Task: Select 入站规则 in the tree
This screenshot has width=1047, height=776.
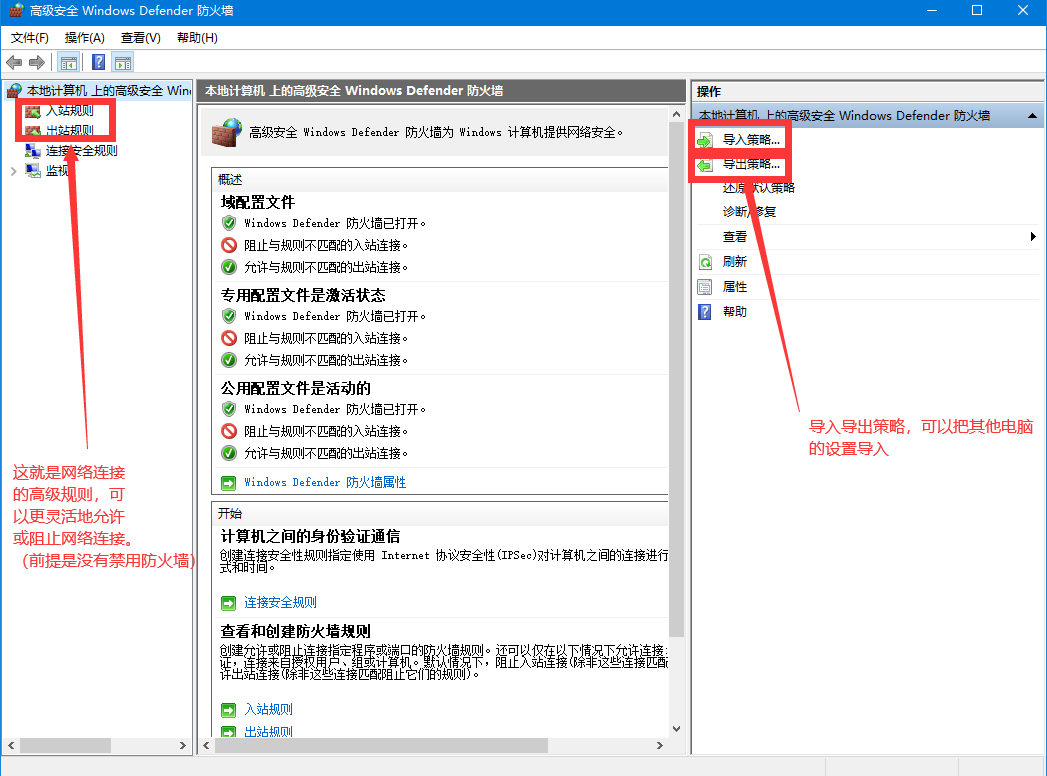Action: pyautogui.click(x=69, y=111)
